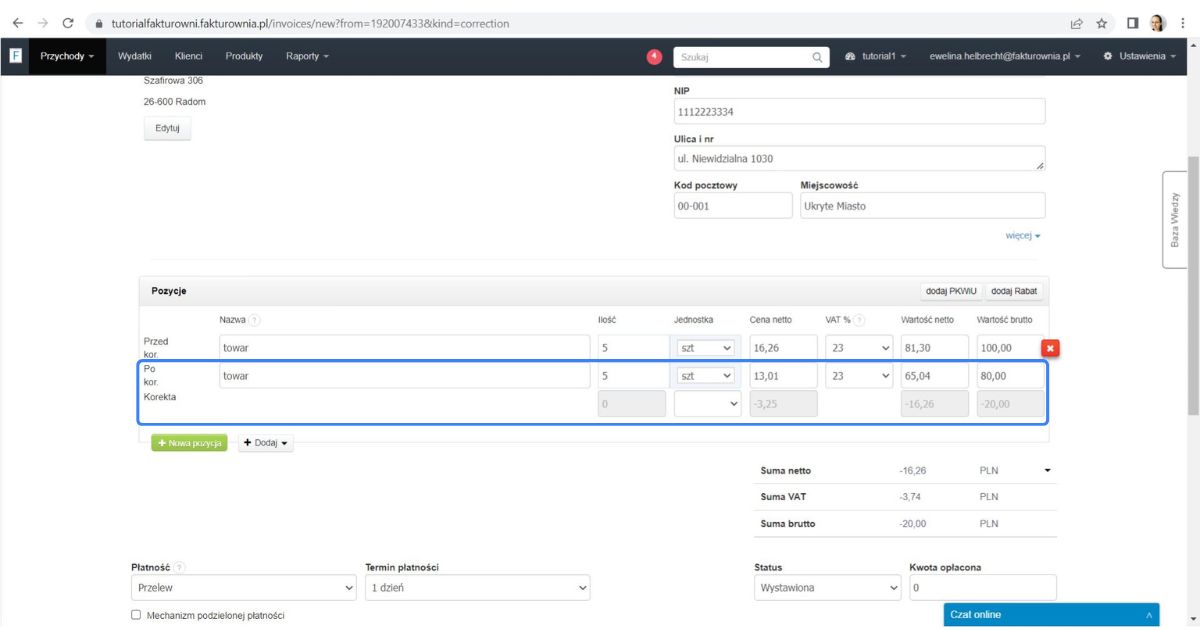Open the tutorial1 account dropdown
The height and width of the screenshot is (630, 1200).
(877, 56)
